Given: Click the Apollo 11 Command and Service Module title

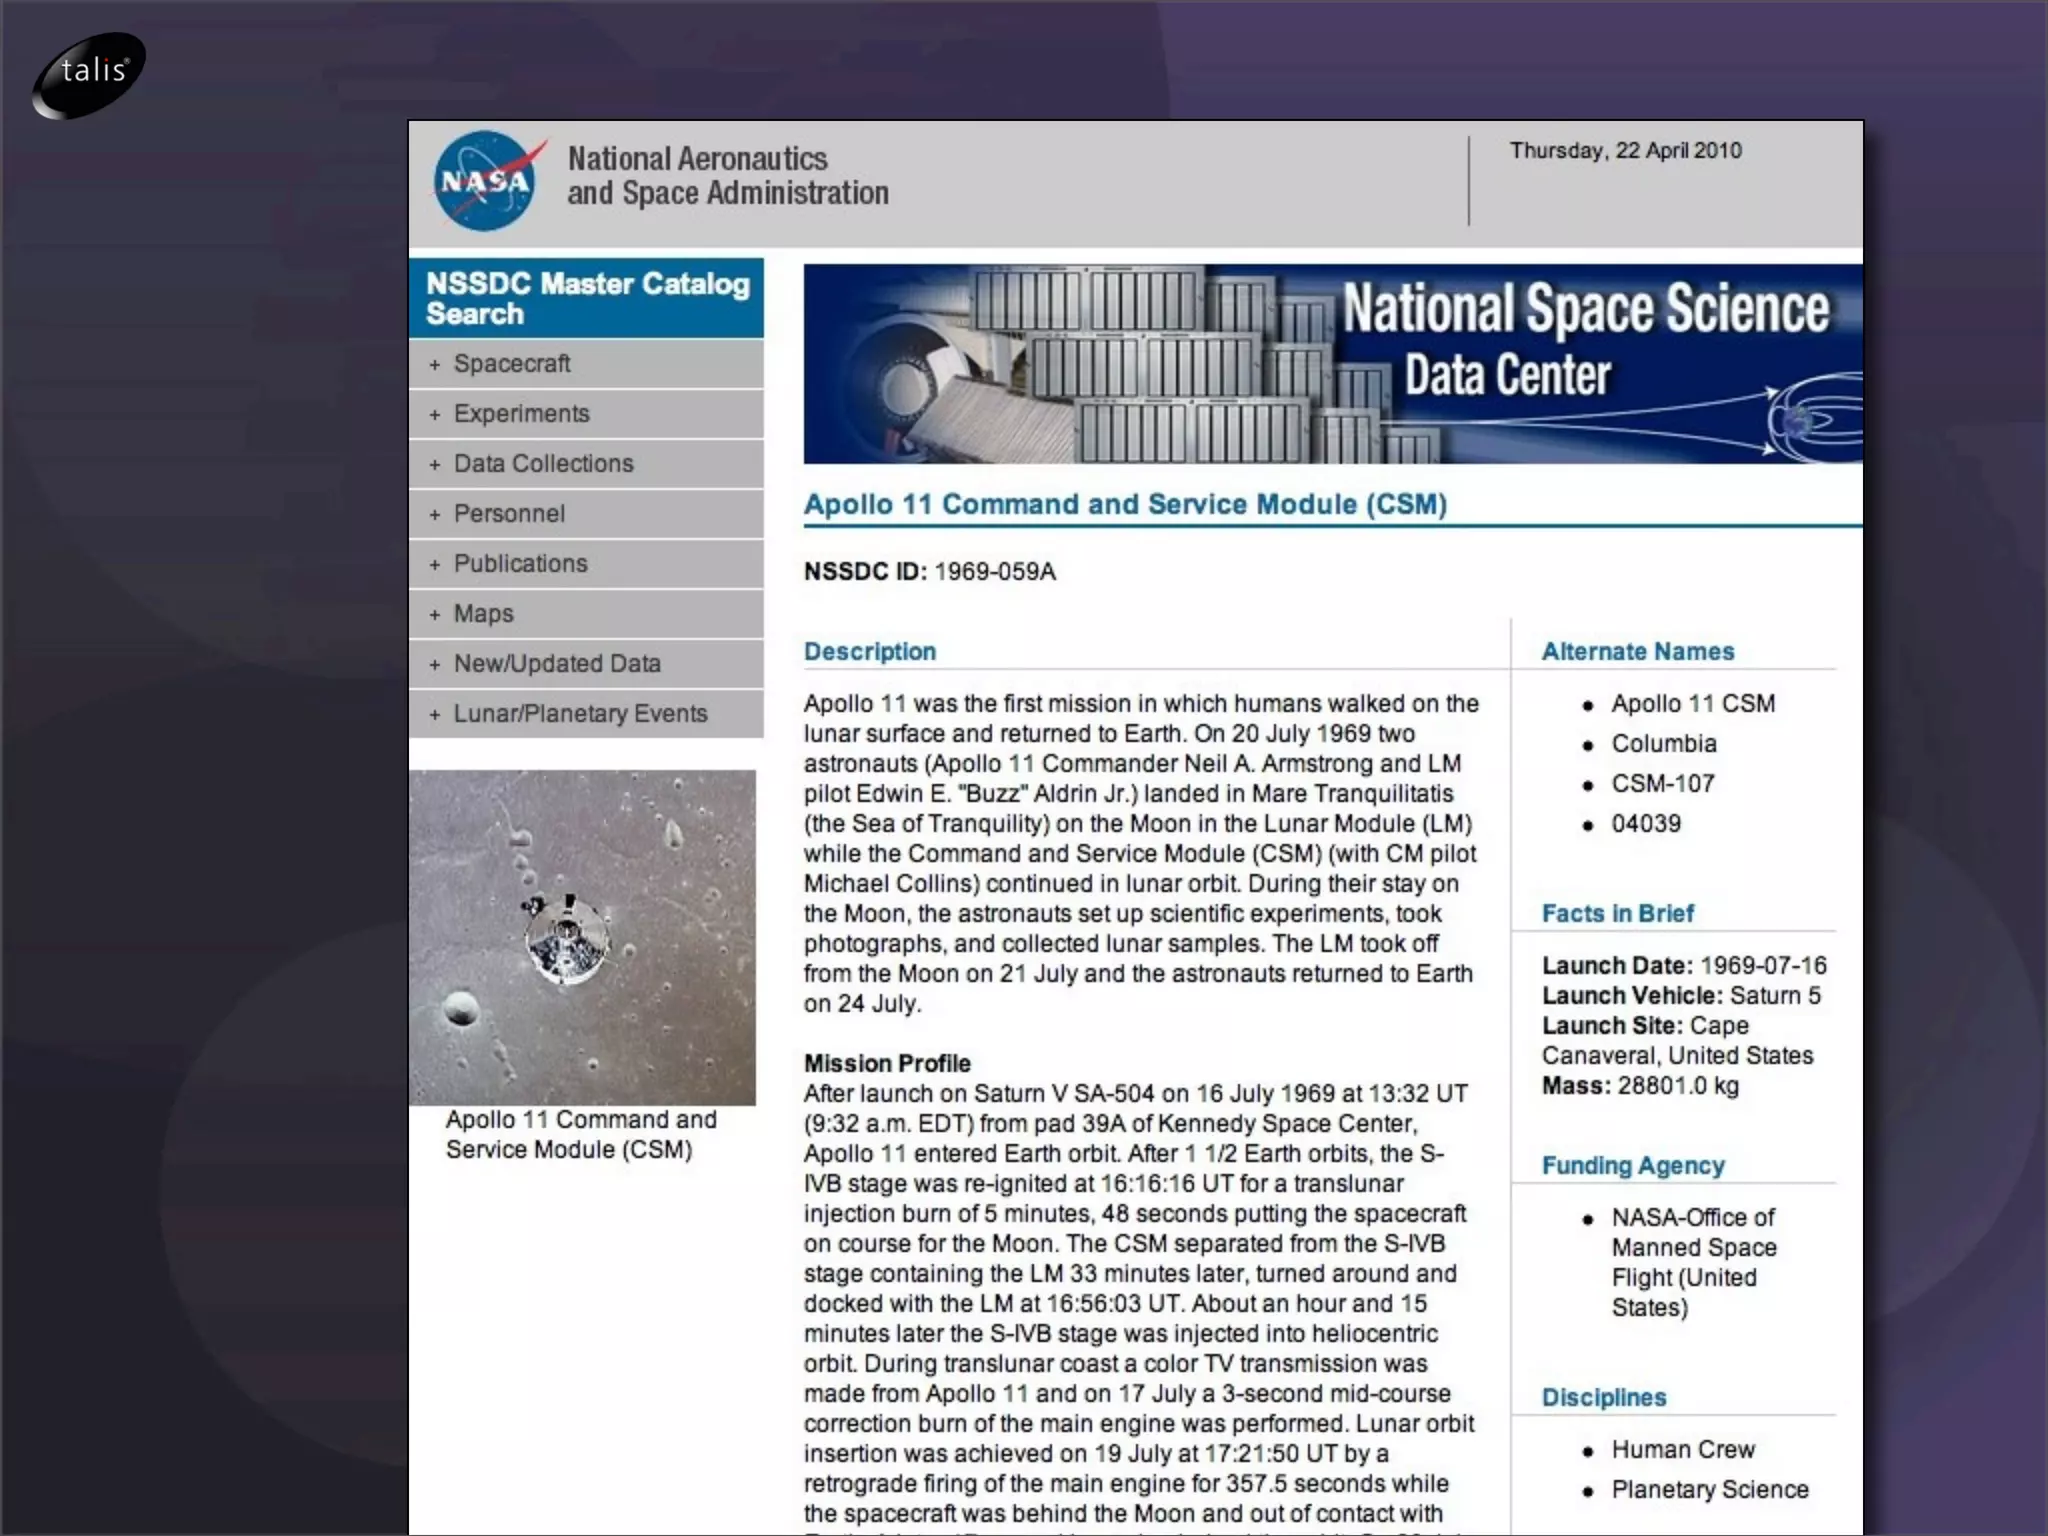Looking at the screenshot, I should pyautogui.click(x=1125, y=504).
